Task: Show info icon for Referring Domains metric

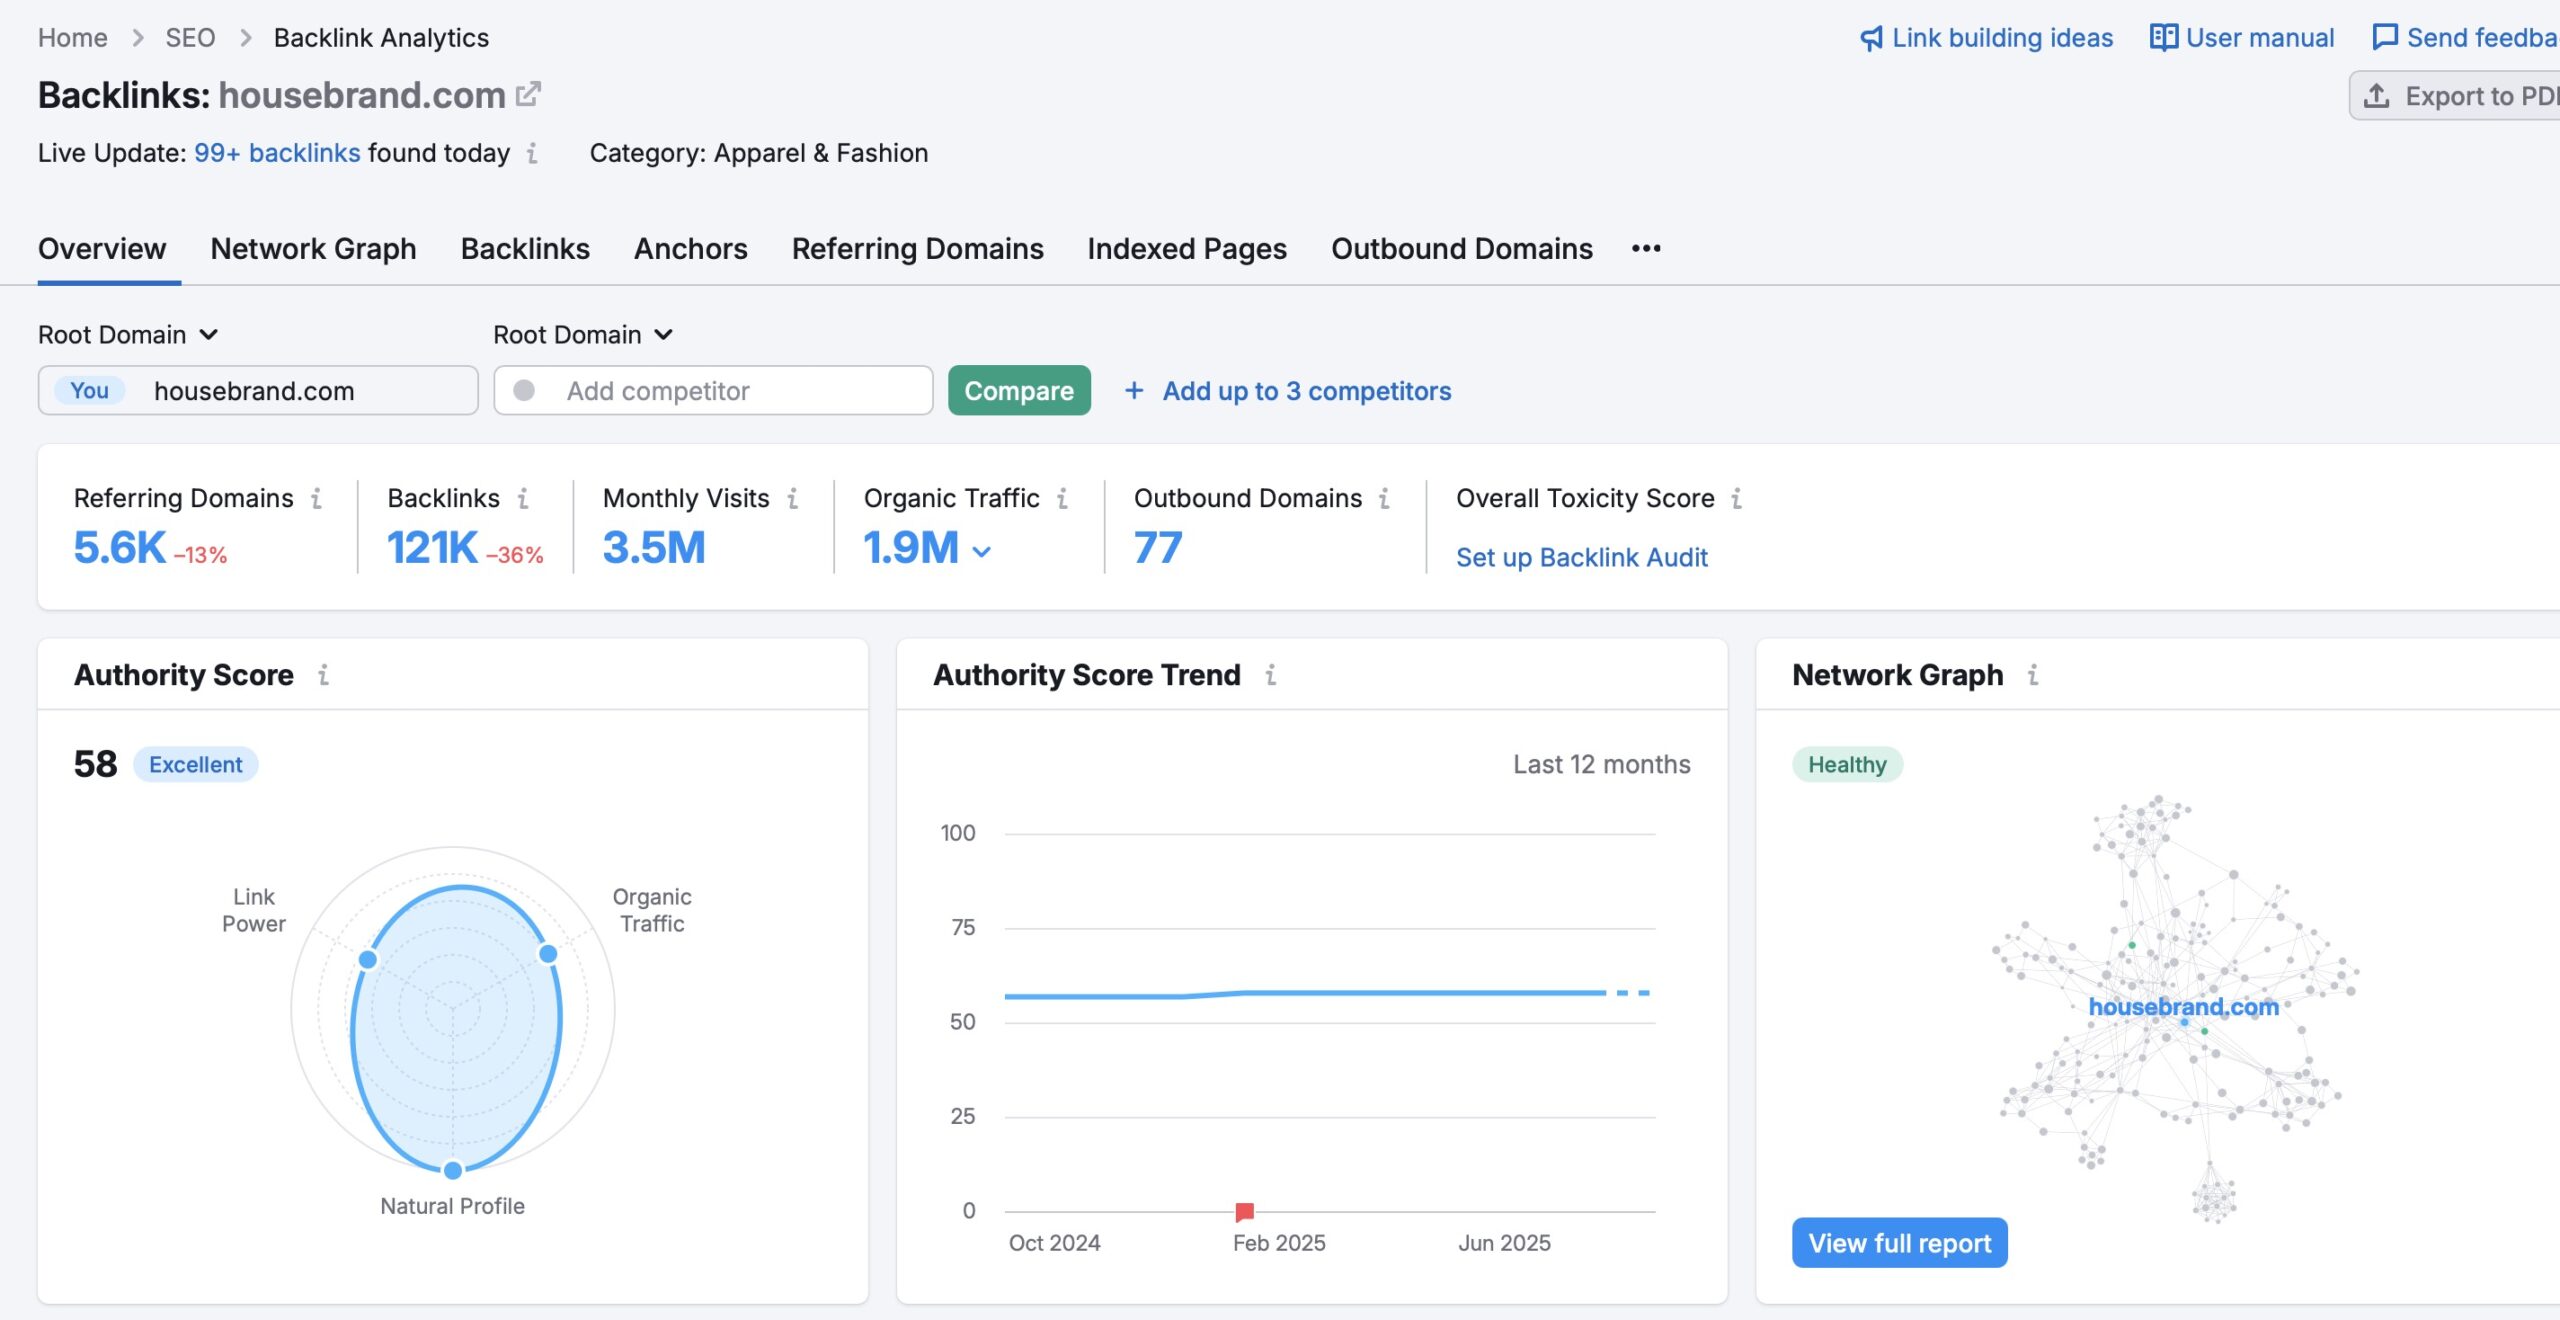Action: 316,498
